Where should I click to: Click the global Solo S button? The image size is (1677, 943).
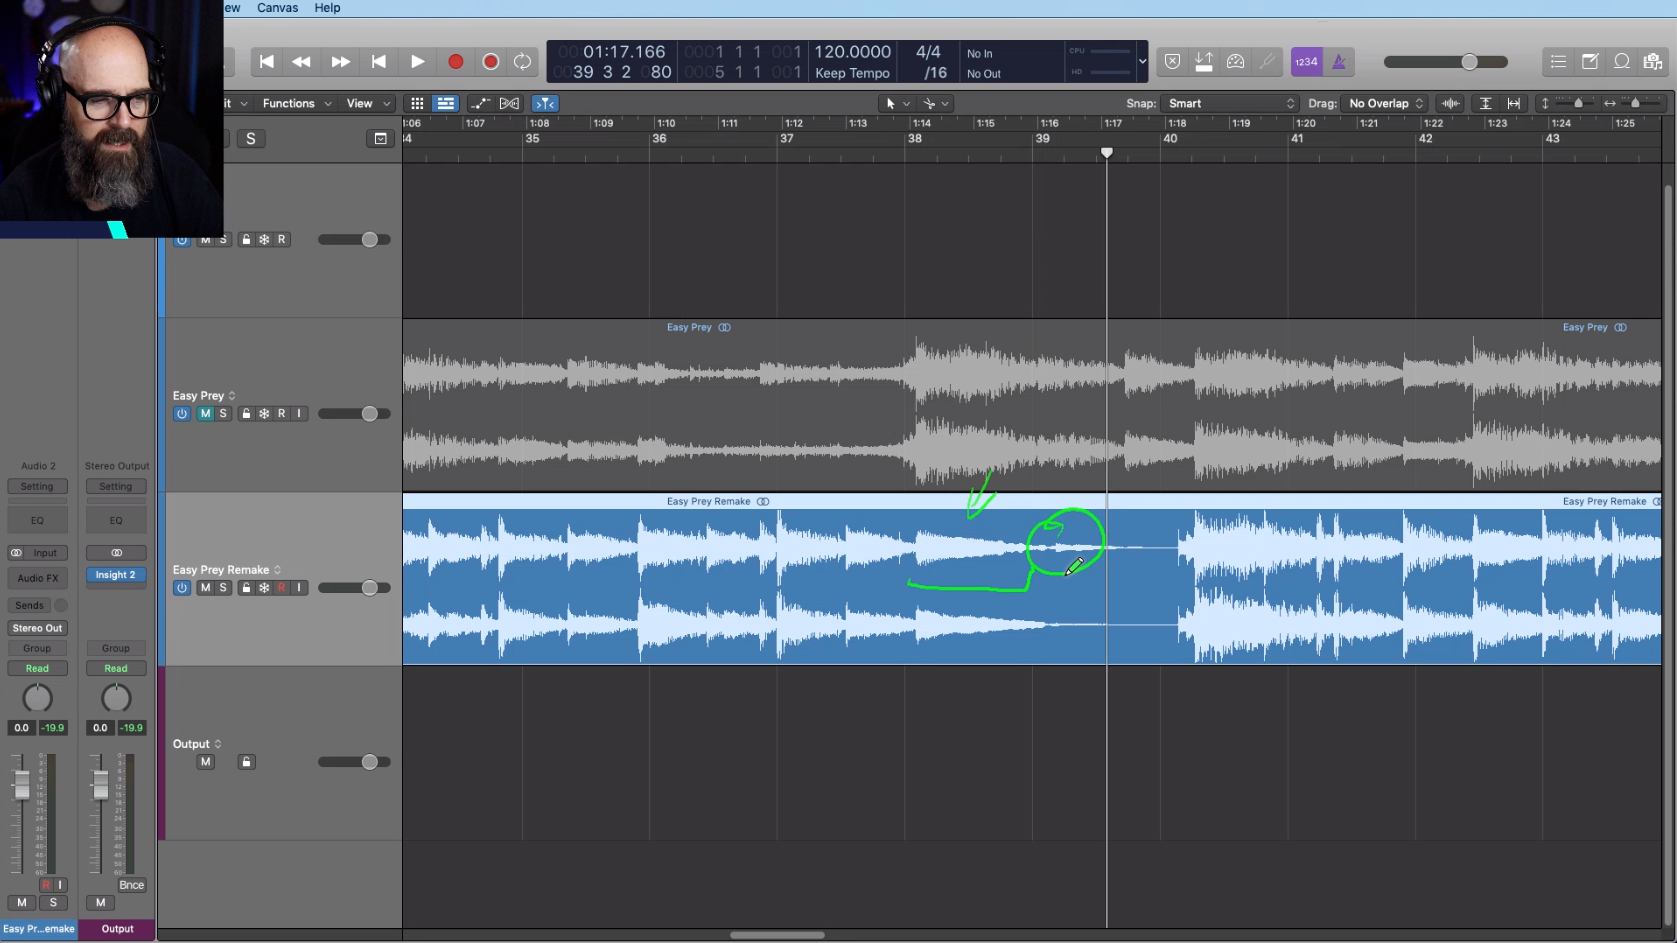[x=251, y=139]
